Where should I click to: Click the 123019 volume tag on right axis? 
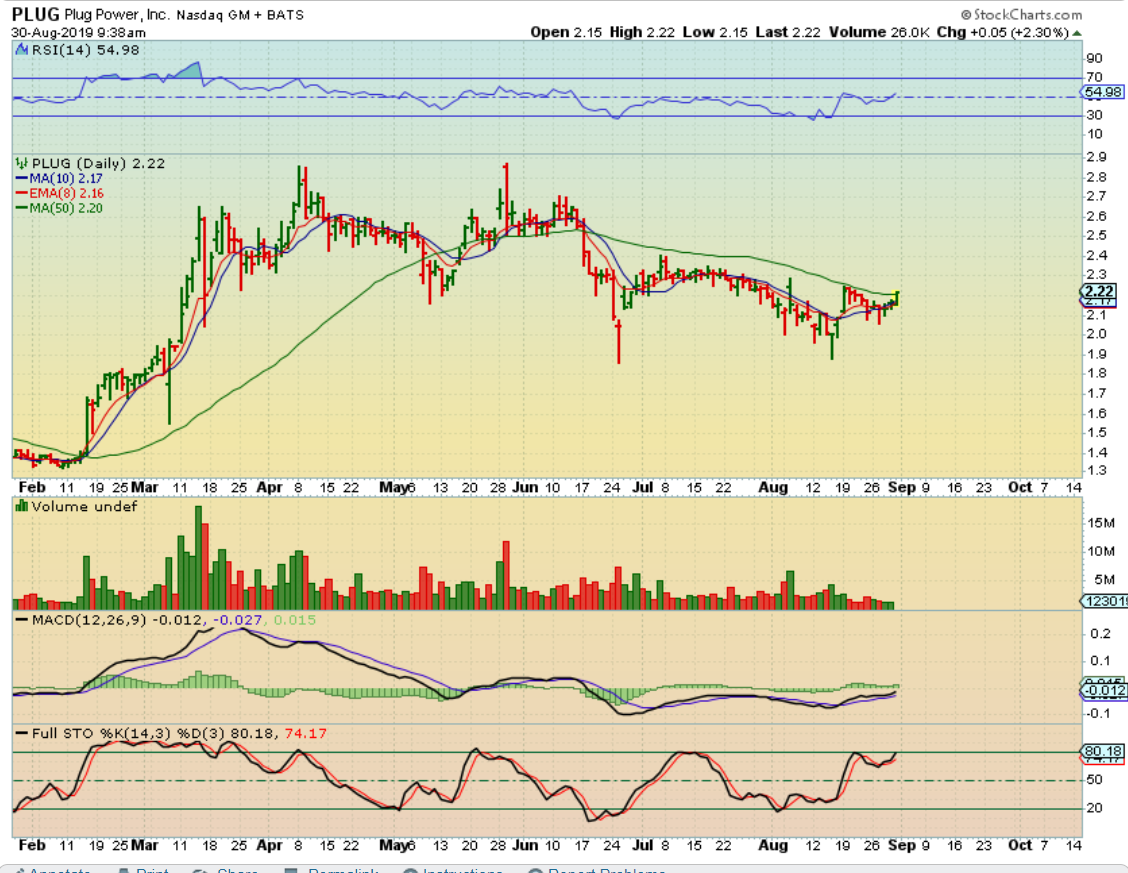(1106, 601)
